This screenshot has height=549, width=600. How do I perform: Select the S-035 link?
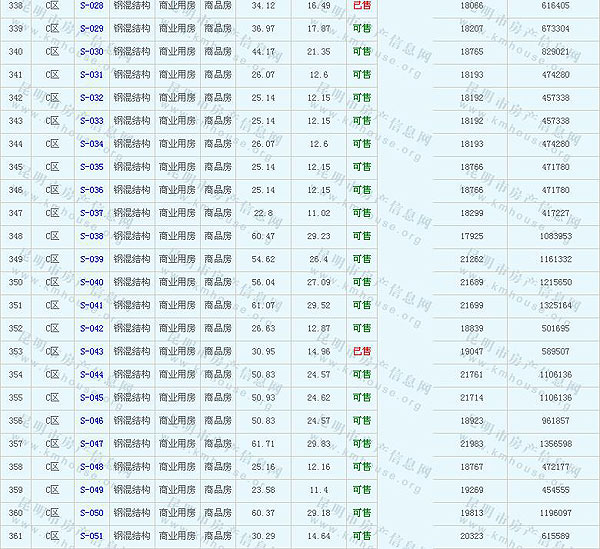(x=90, y=167)
